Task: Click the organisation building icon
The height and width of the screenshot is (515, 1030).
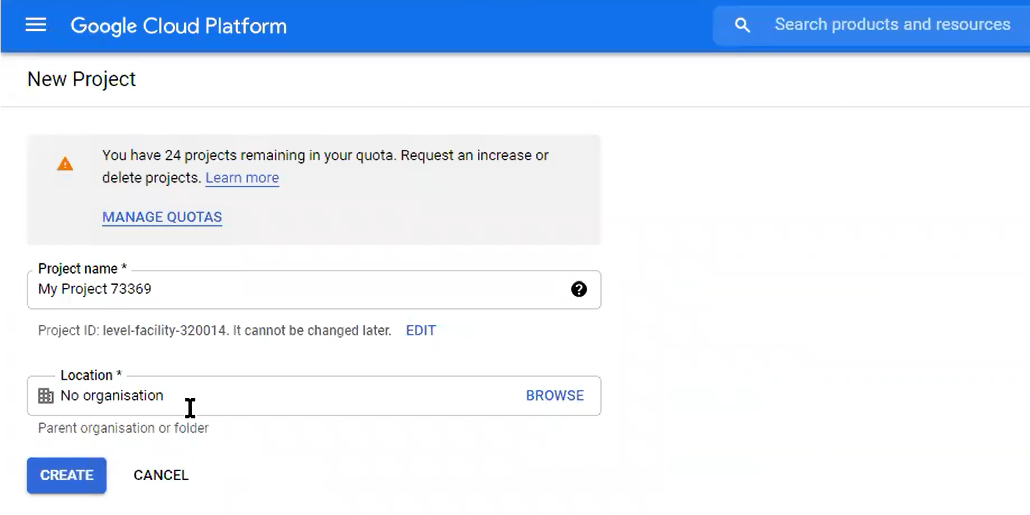Action: coord(45,395)
